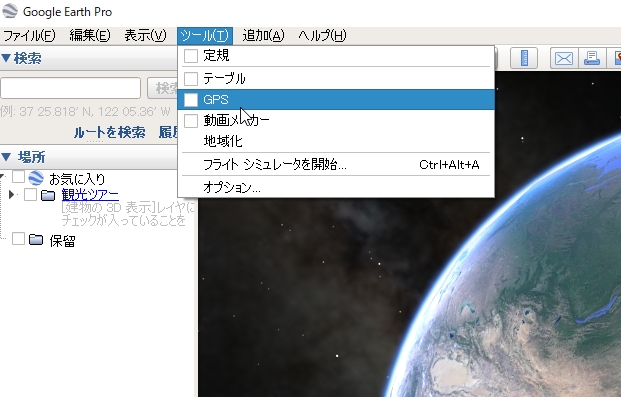This screenshot has height=397, width=621.
Task: Click the folder icon beside 観光ツアー
Action: pos(48,195)
